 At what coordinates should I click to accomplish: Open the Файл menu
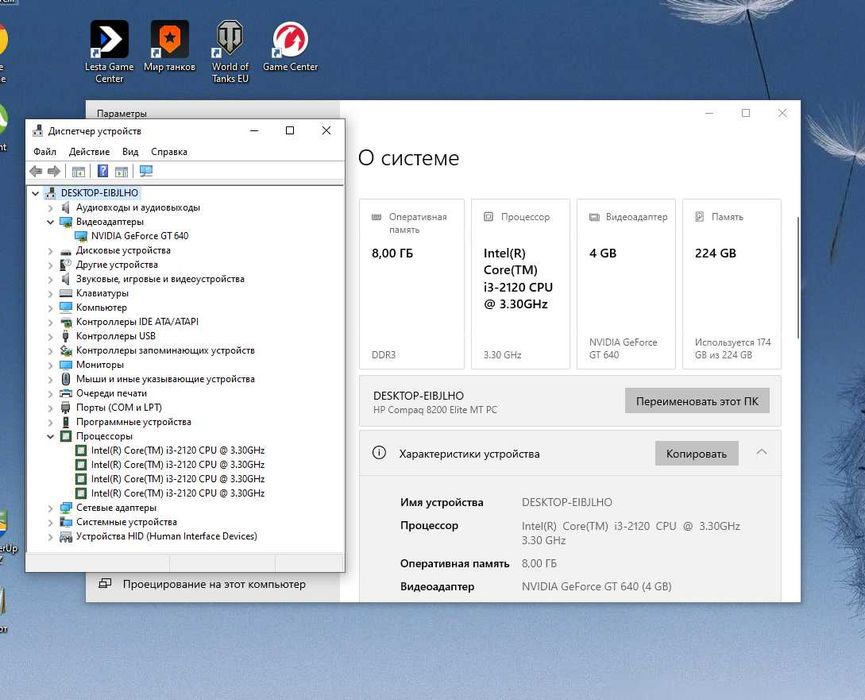coord(45,152)
